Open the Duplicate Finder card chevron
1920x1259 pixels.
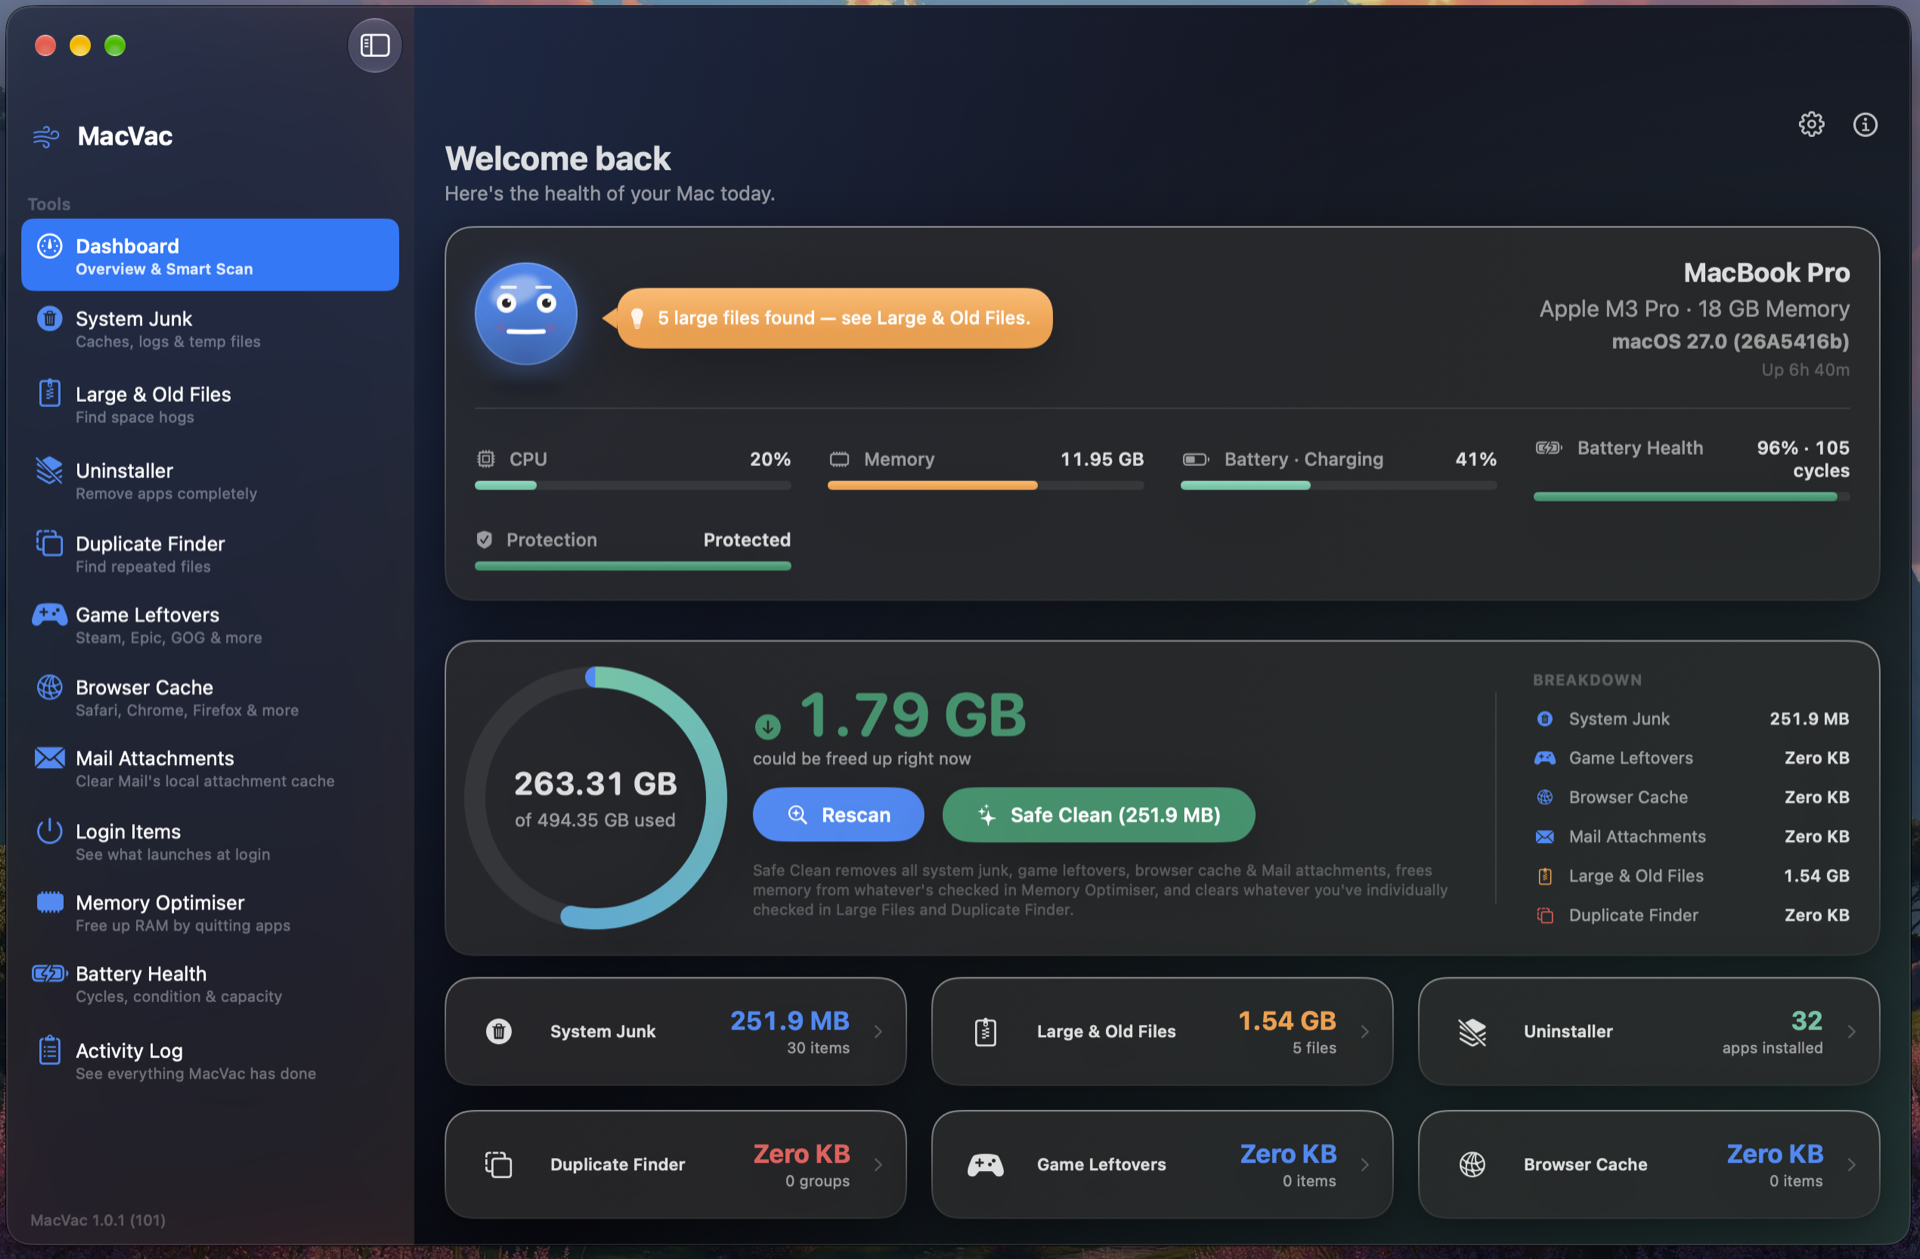(878, 1164)
